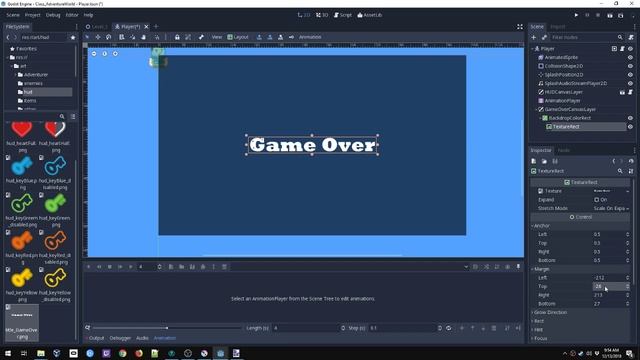
Task: Click the play project button
Action: click(x=576, y=15)
